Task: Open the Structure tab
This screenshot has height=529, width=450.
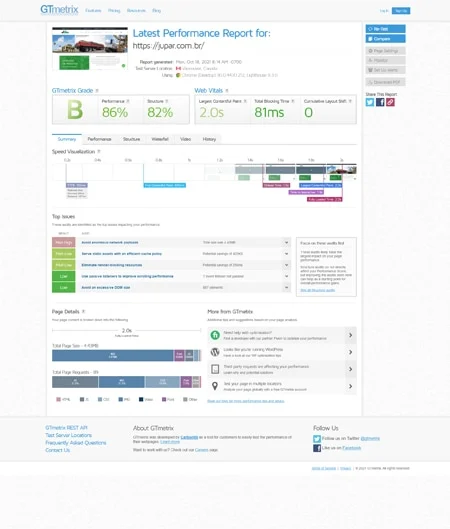Action: (131, 139)
